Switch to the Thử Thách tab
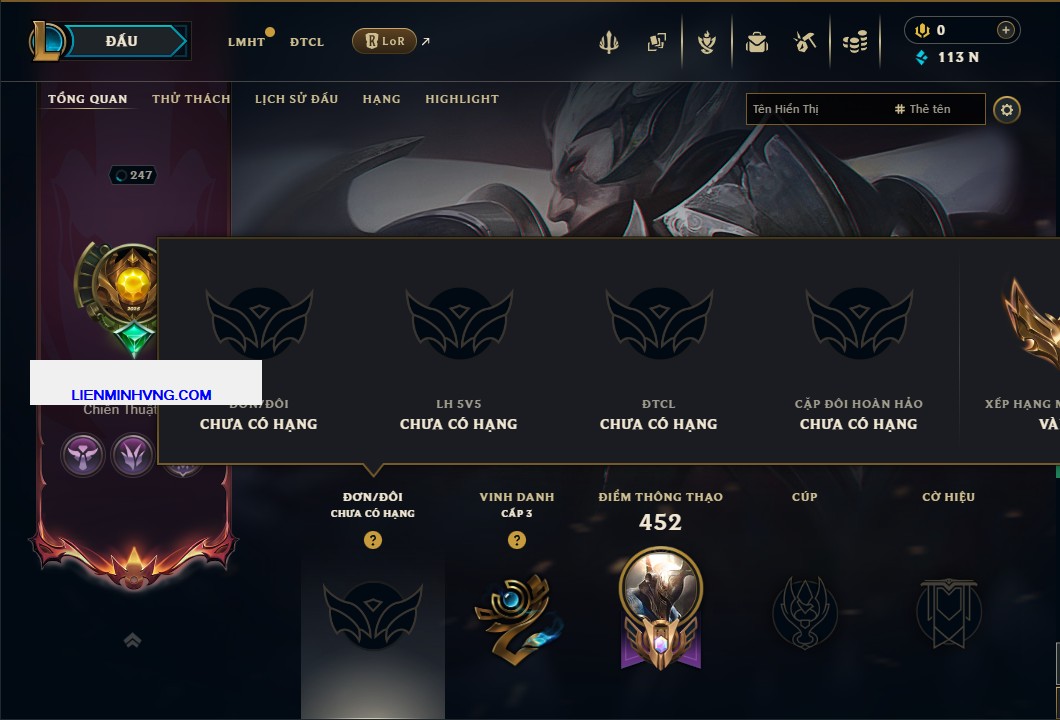Viewport: 1060px width, 720px height. point(191,99)
